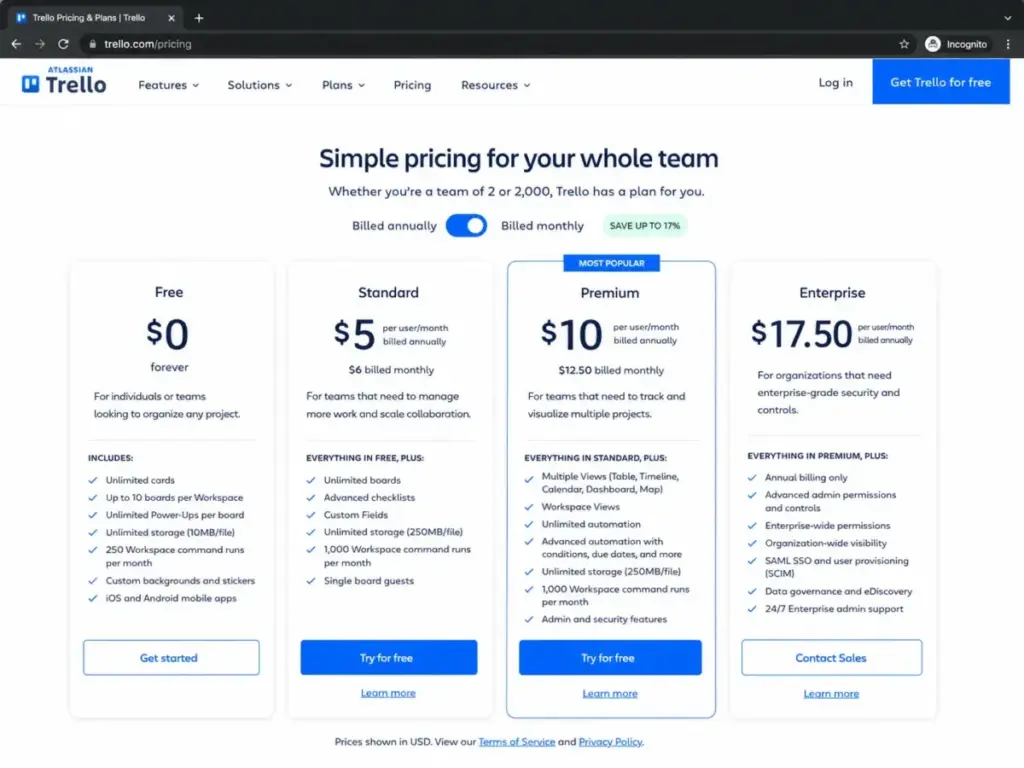
Task: Click checkmark beside Enterprise-wide permissions
Action: pos(752,526)
